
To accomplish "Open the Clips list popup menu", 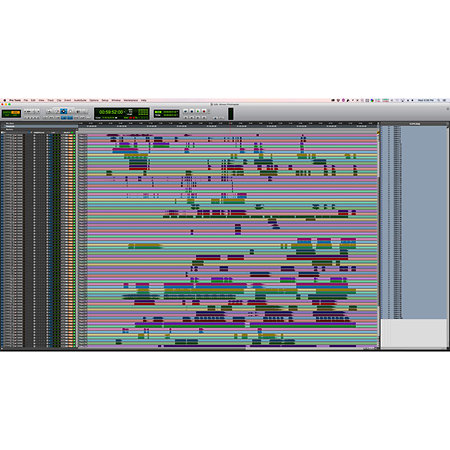I will pyautogui.click(x=448, y=124).
